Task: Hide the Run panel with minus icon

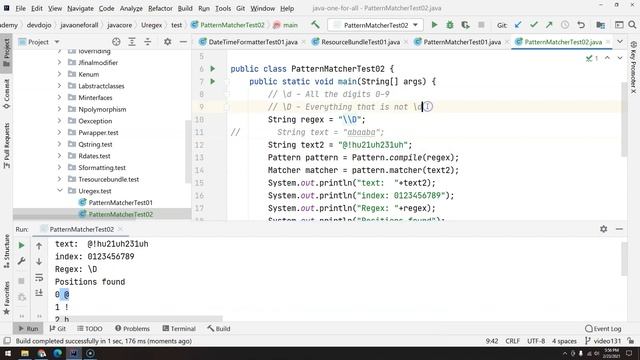Action: (619, 229)
